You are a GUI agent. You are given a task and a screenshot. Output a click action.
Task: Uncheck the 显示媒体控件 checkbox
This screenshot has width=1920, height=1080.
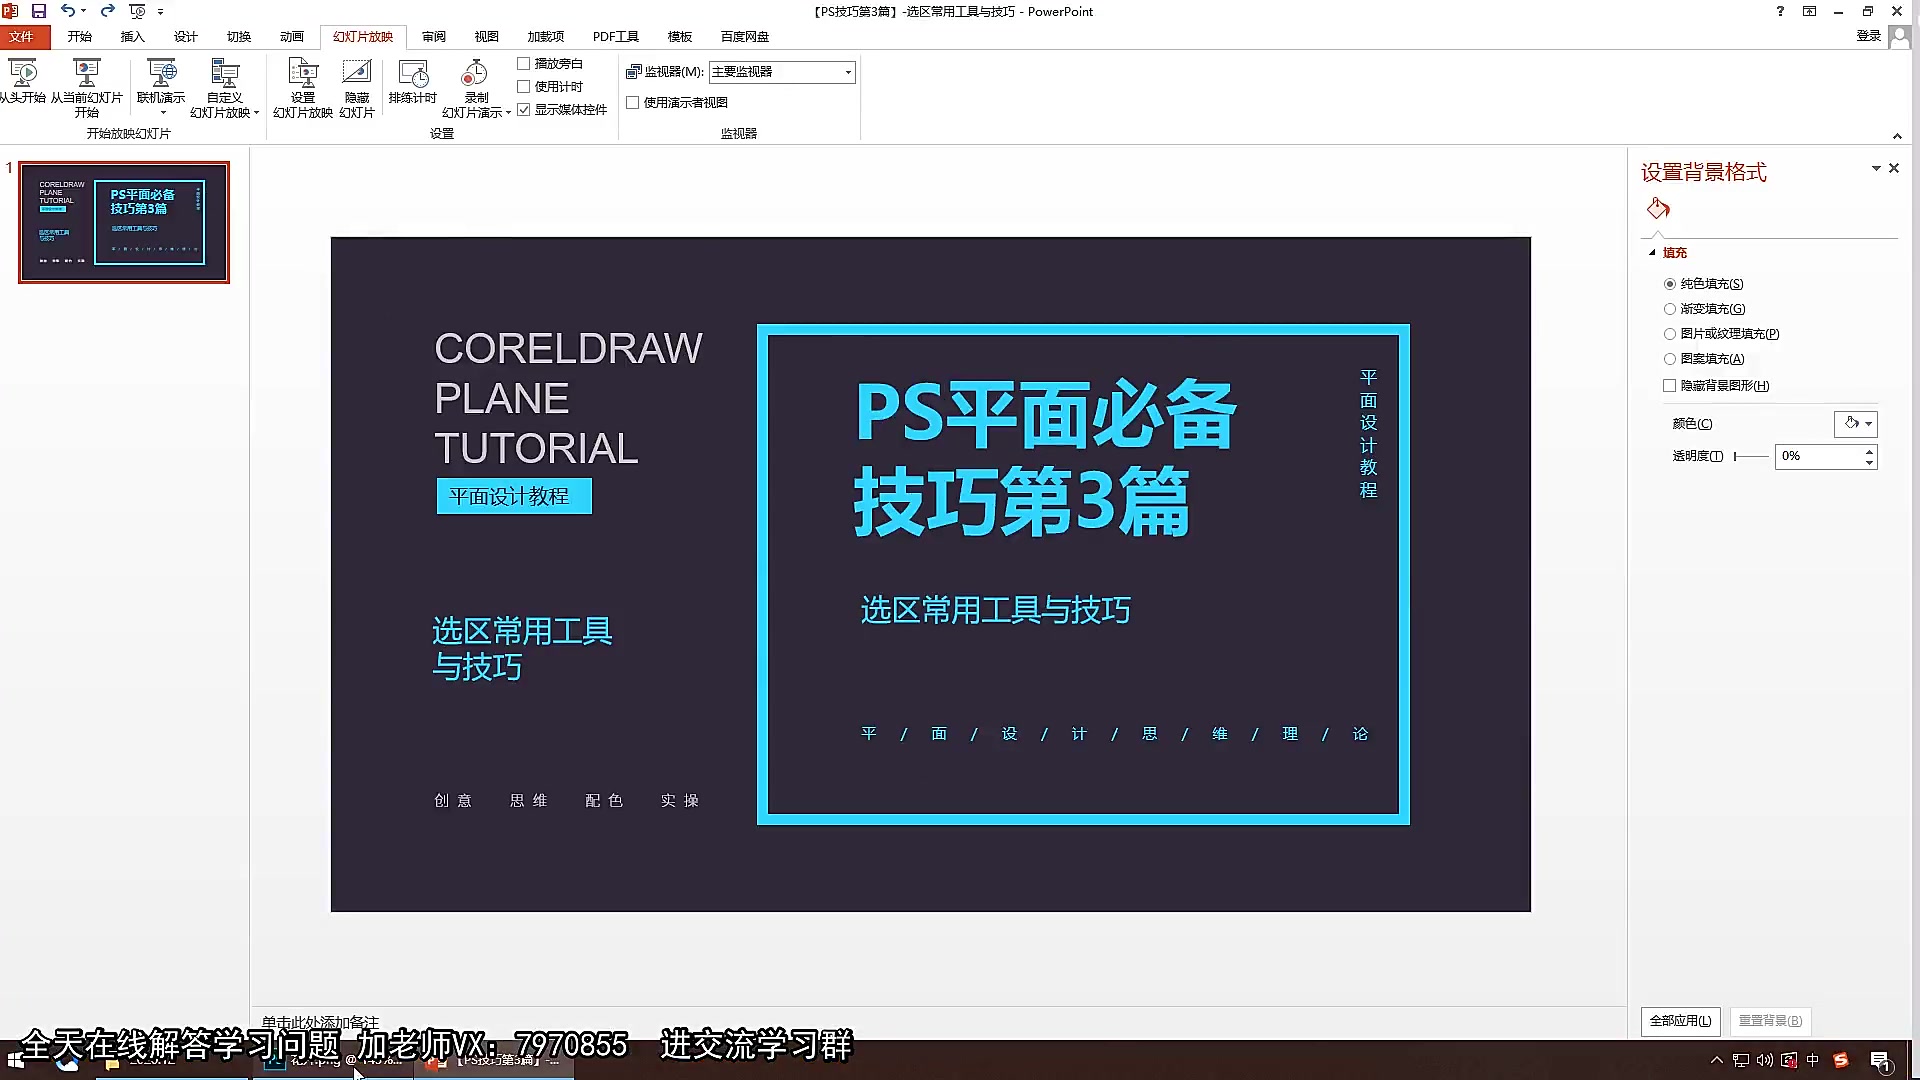point(523,109)
